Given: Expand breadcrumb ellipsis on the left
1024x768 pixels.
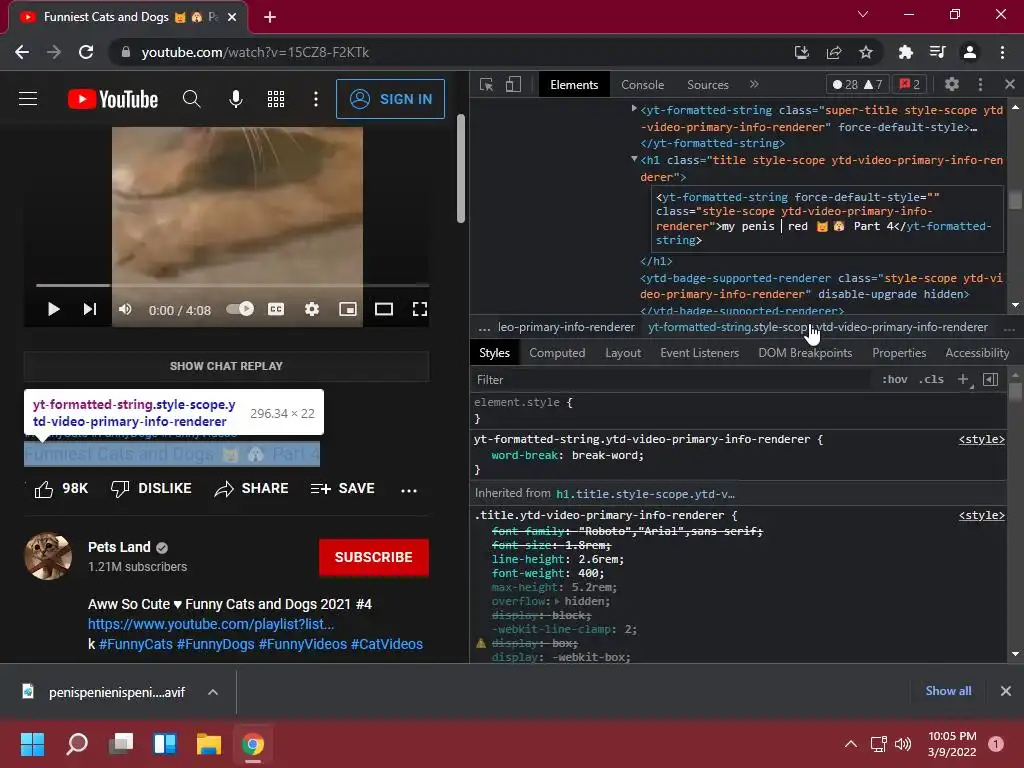Looking at the screenshot, I should point(484,327).
